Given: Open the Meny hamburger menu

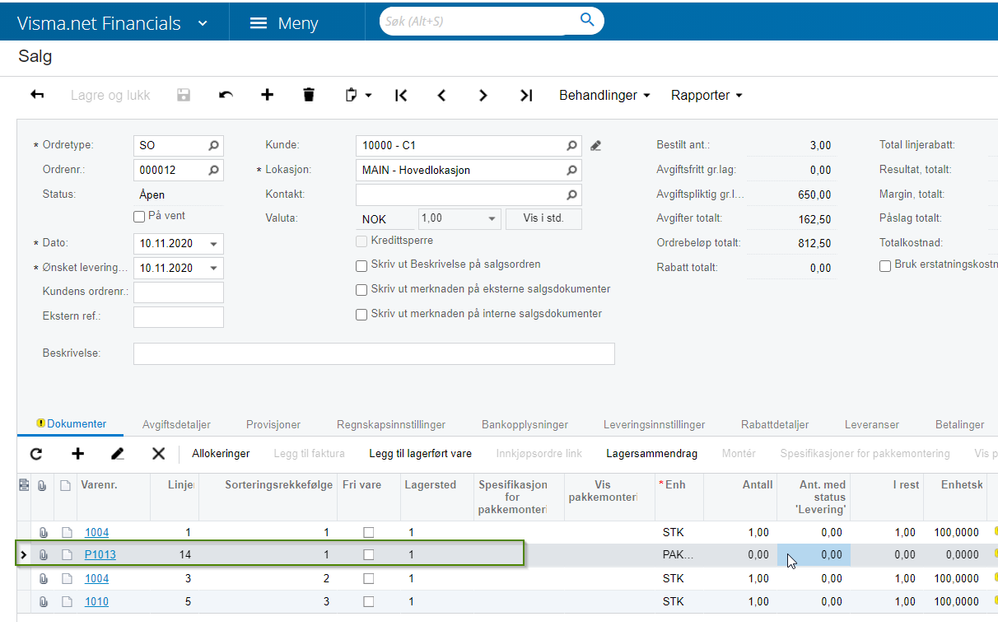Looking at the screenshot, I should 284,23.
